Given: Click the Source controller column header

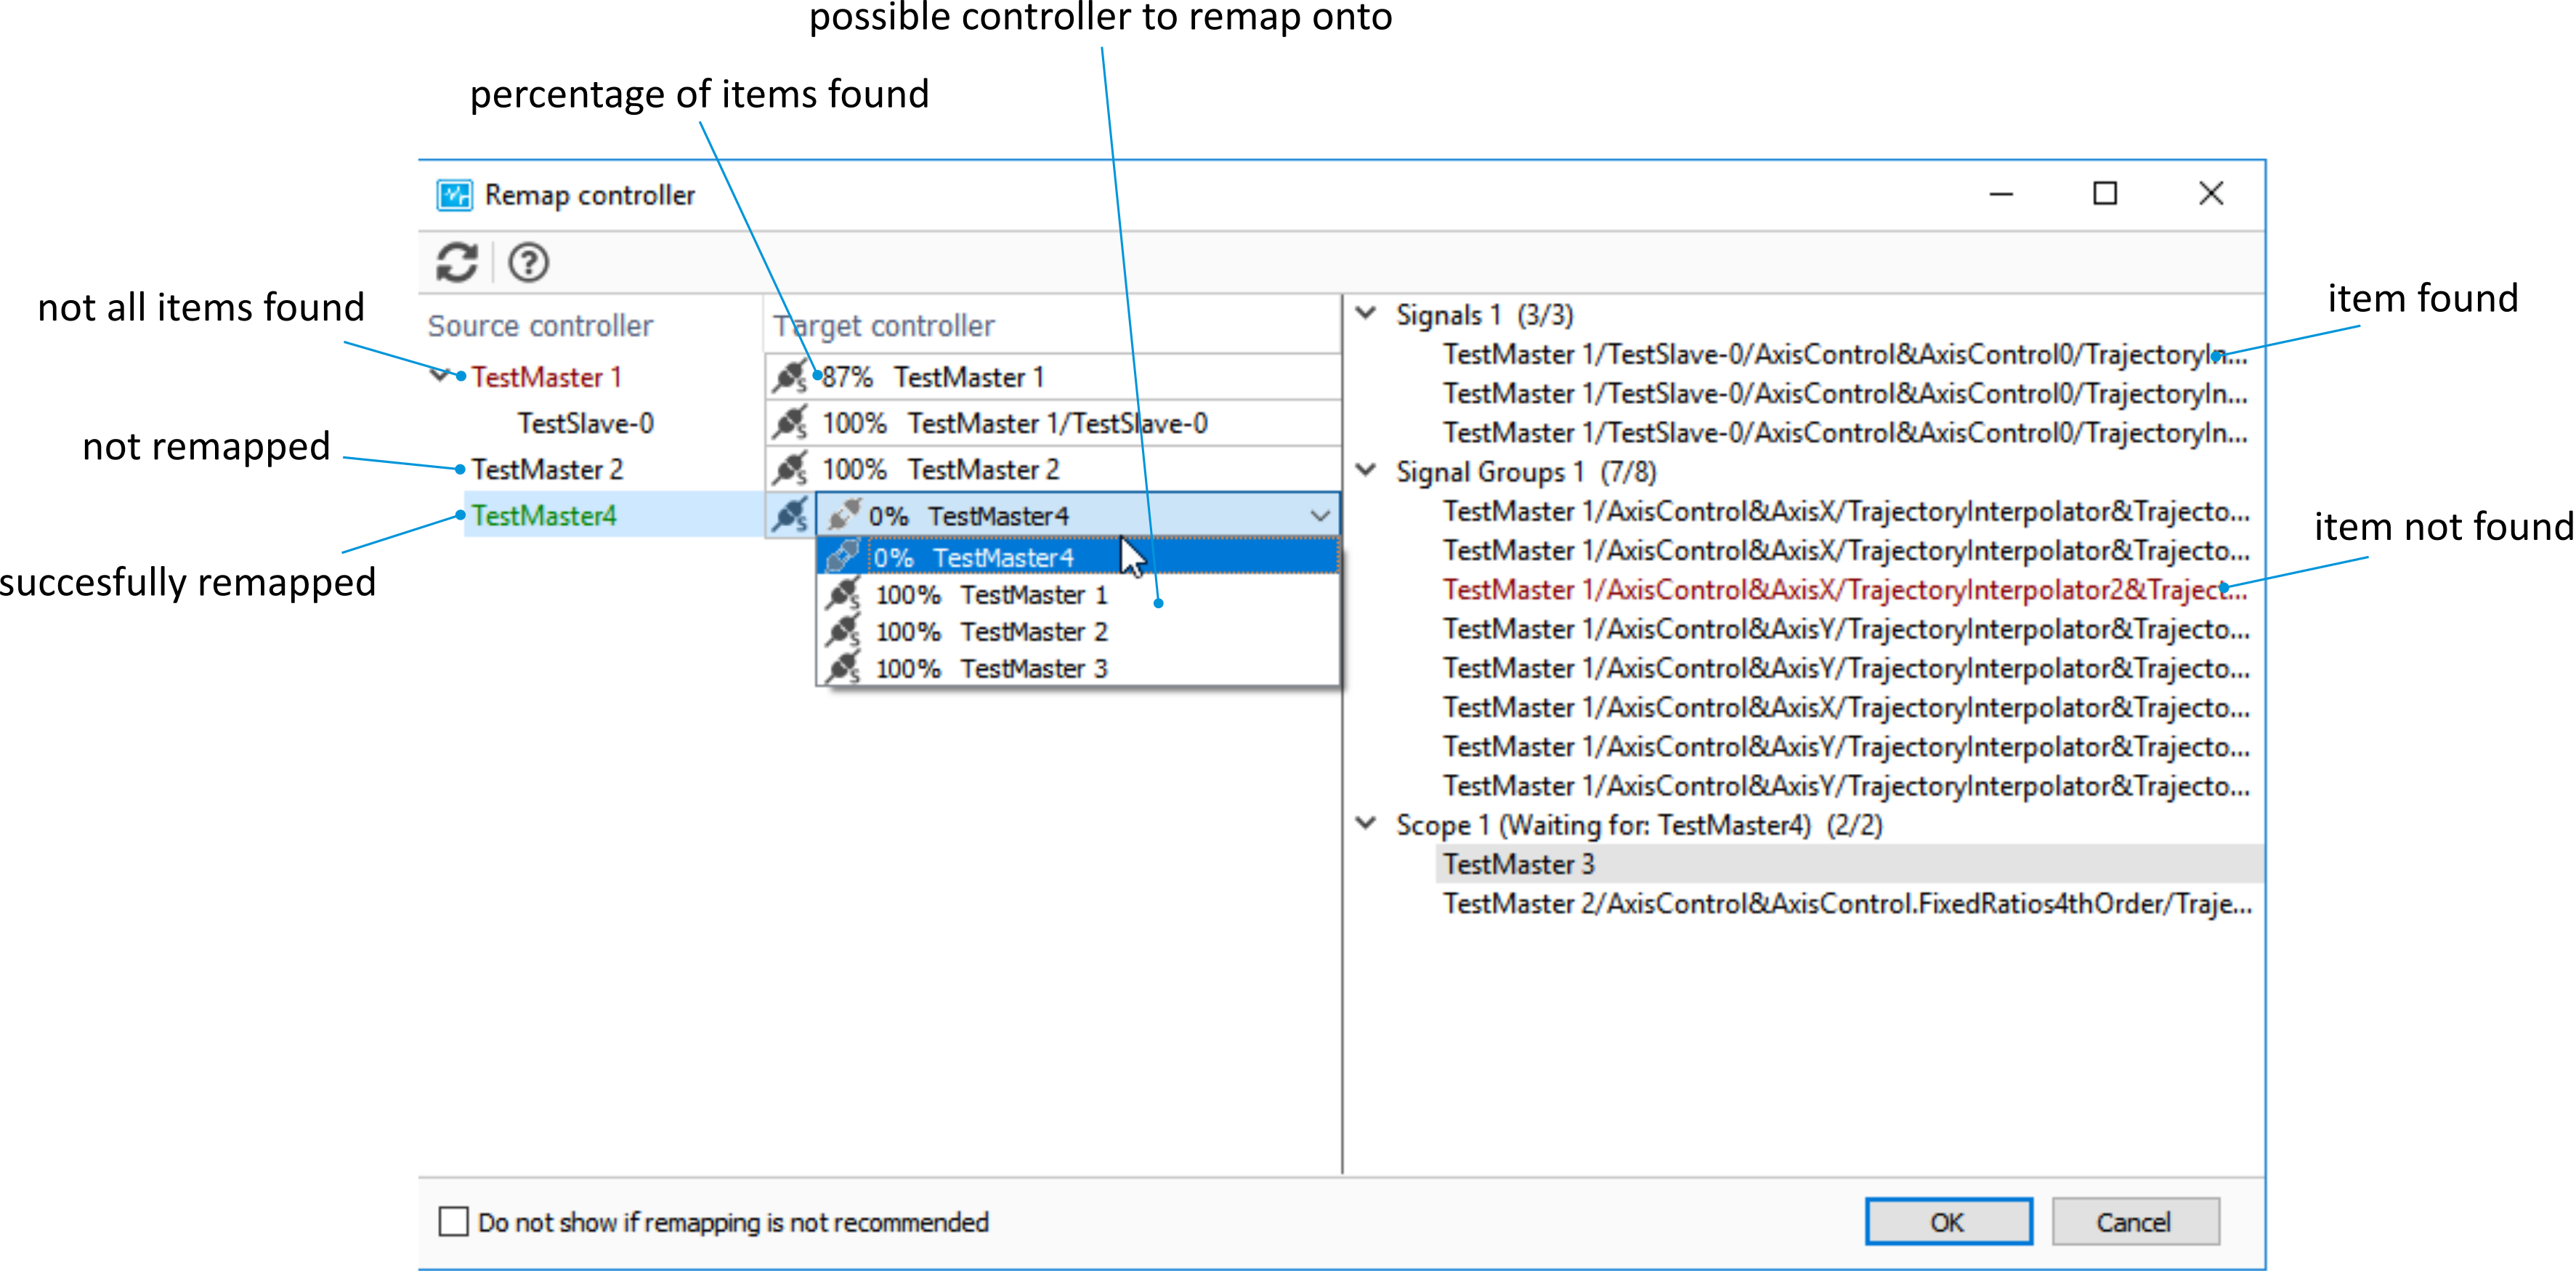Looking at the screenshot, I should tap(540, 326).
